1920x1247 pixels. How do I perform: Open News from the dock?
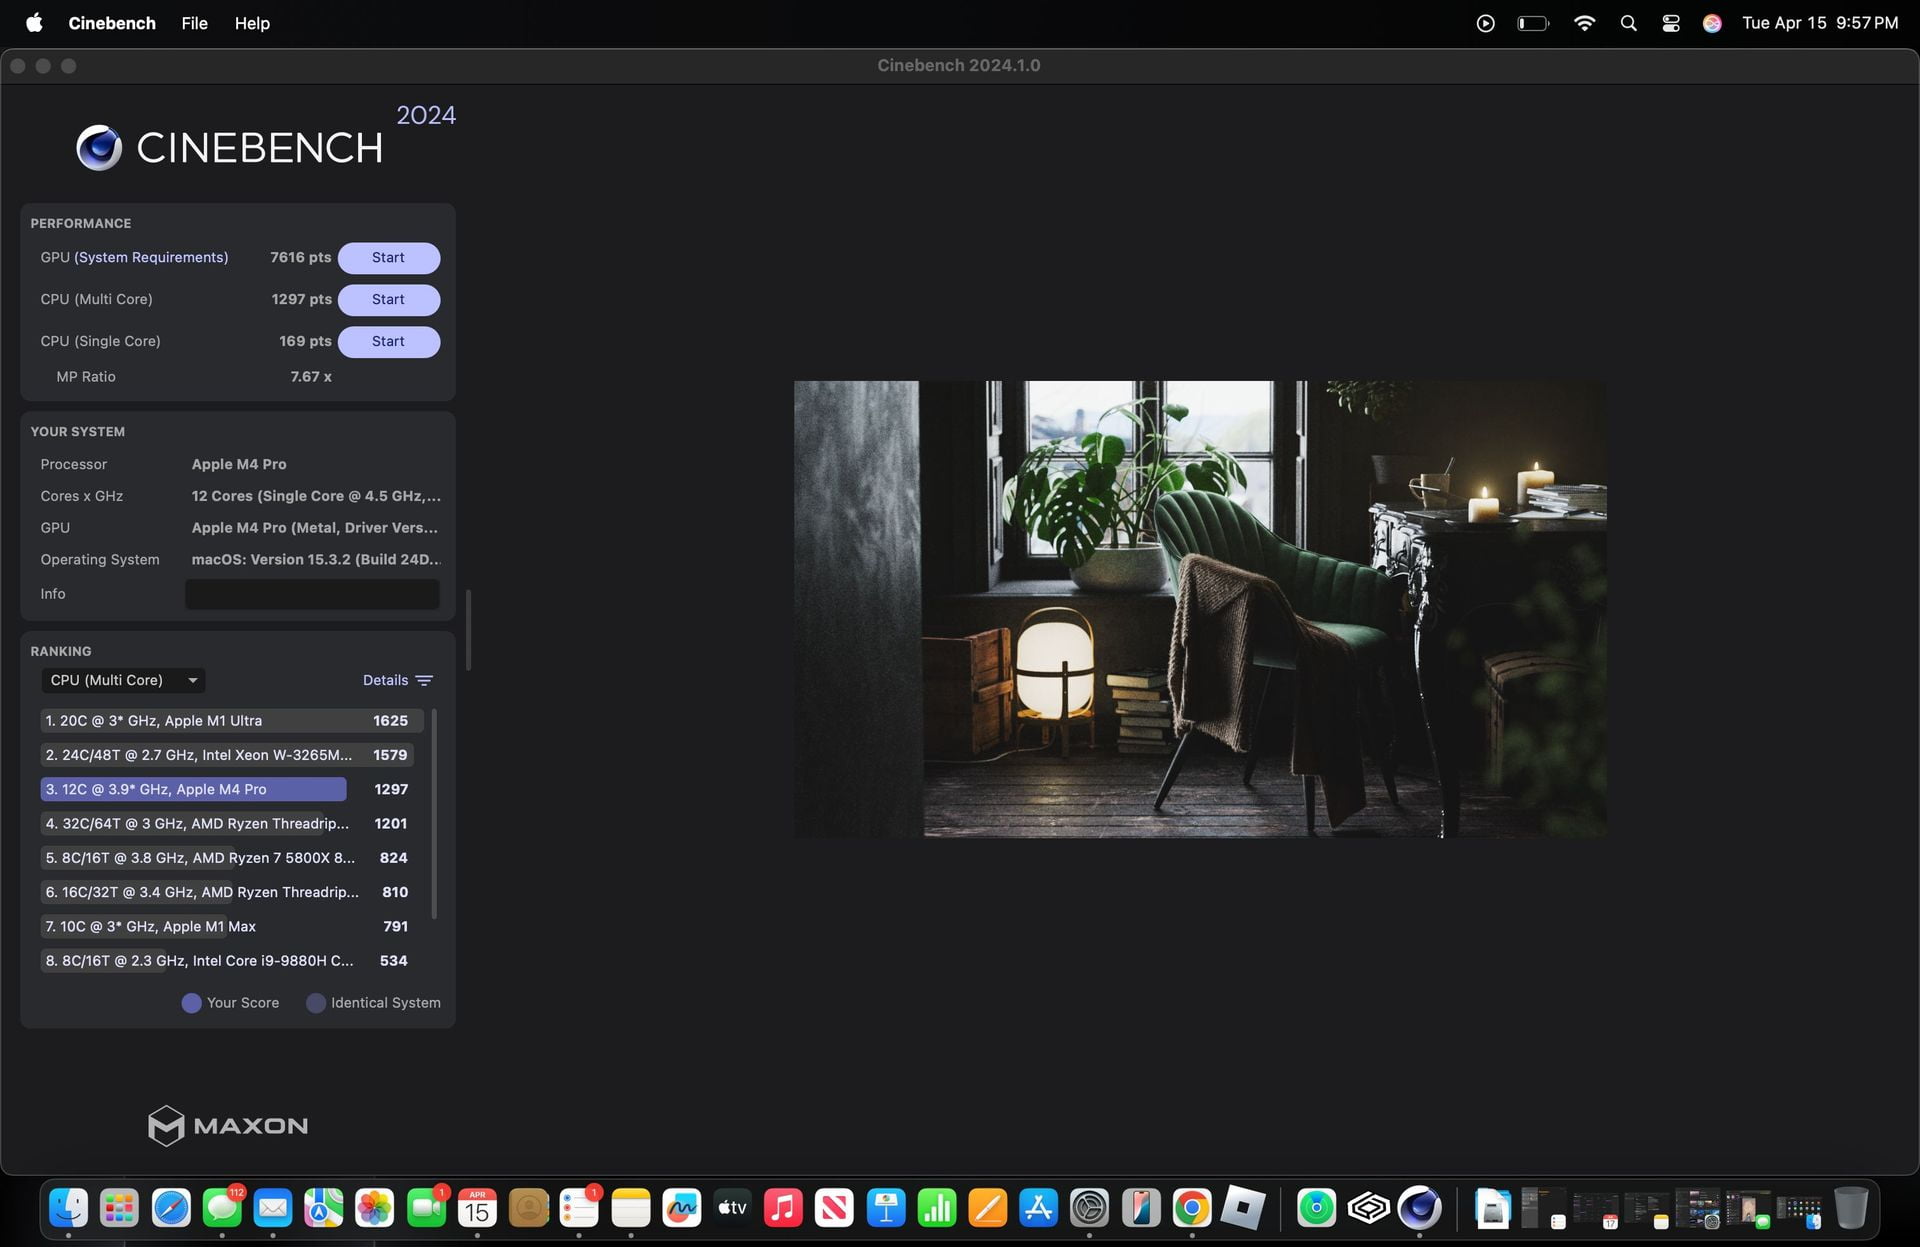pyautogui.click(x=834, y=1208)
